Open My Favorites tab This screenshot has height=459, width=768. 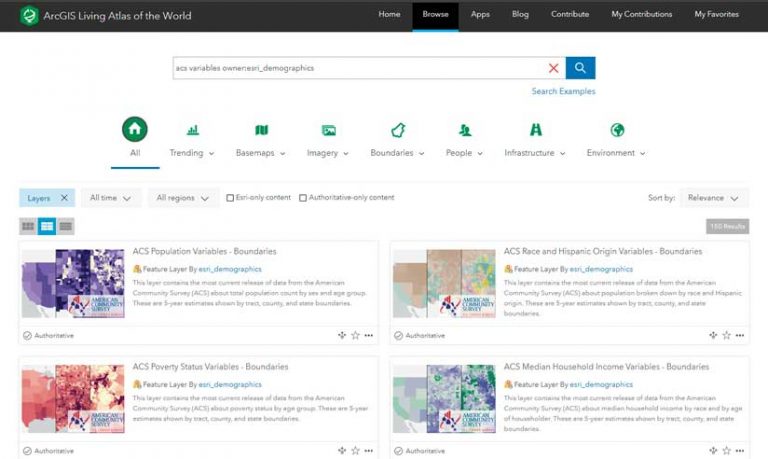[717, 15]
